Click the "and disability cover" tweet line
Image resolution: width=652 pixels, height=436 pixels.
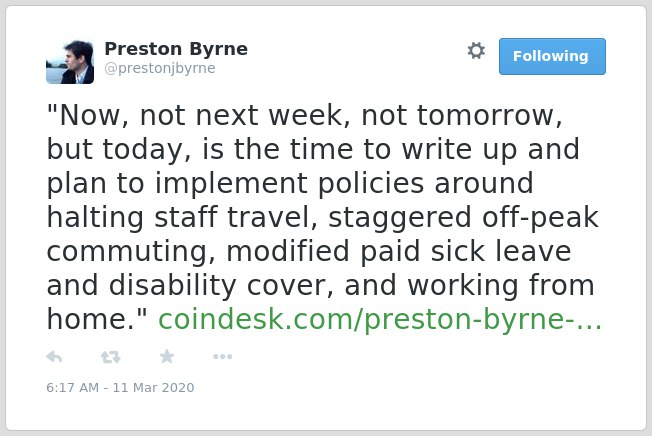[x=320, y=286]
